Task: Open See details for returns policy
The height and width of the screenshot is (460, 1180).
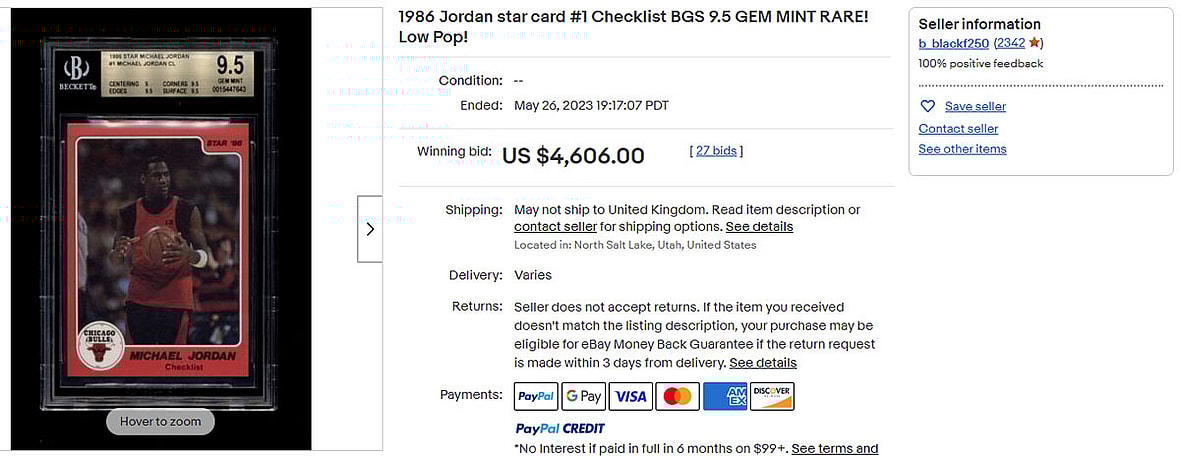Action: tap(763, 362)
